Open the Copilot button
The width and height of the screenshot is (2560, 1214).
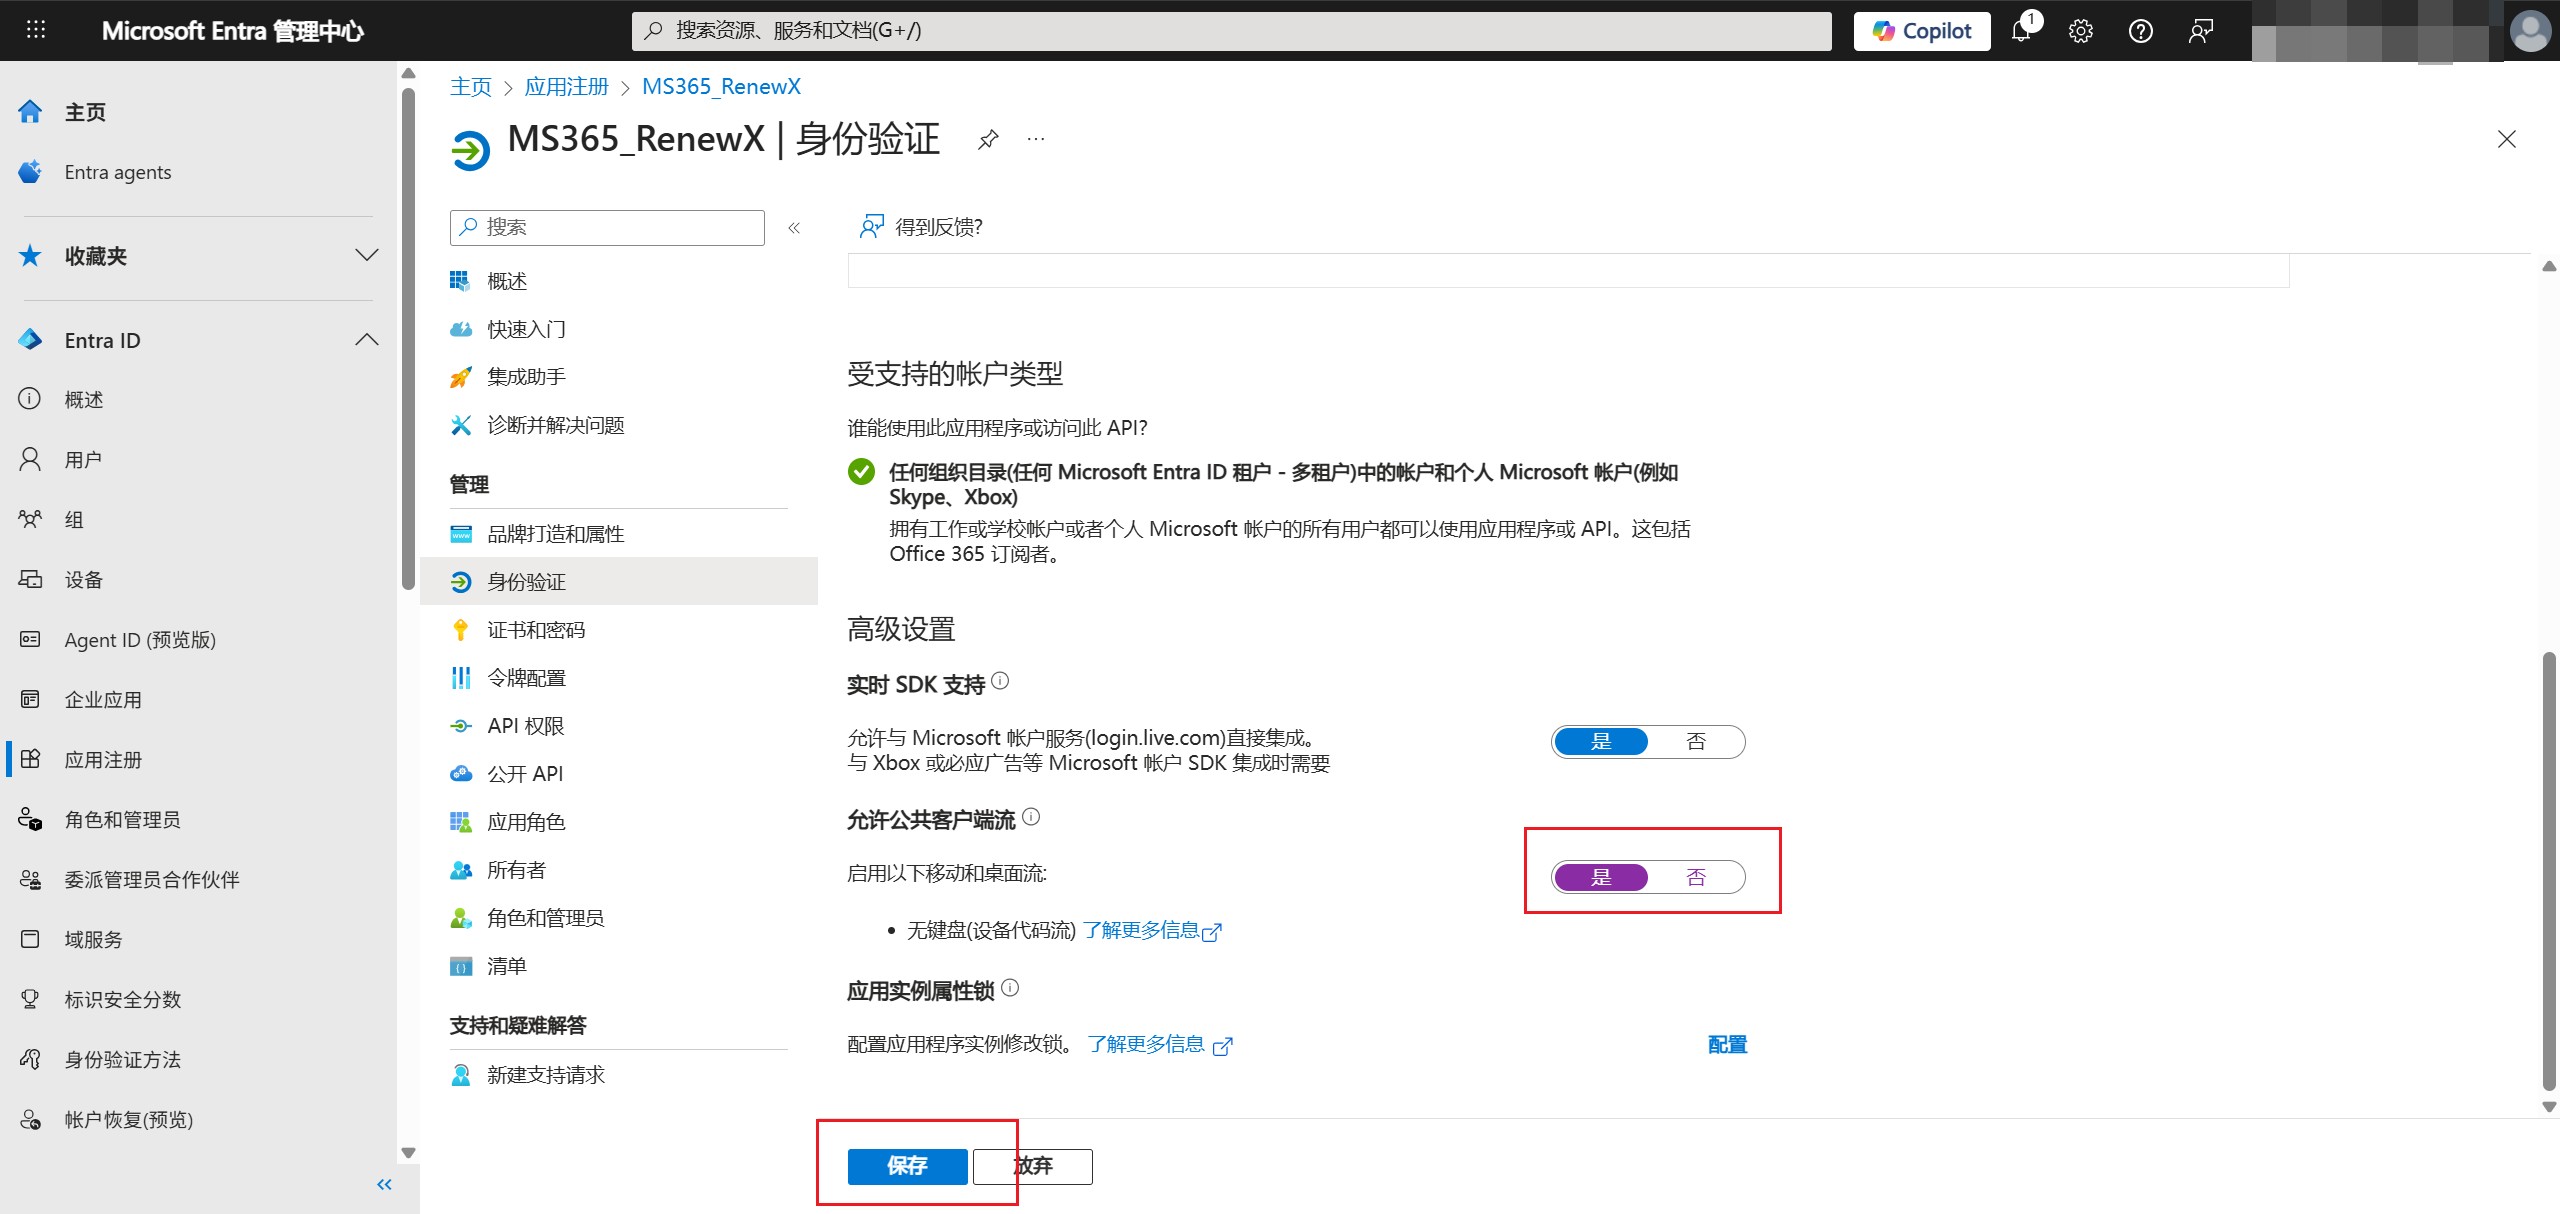[1922, 31]
